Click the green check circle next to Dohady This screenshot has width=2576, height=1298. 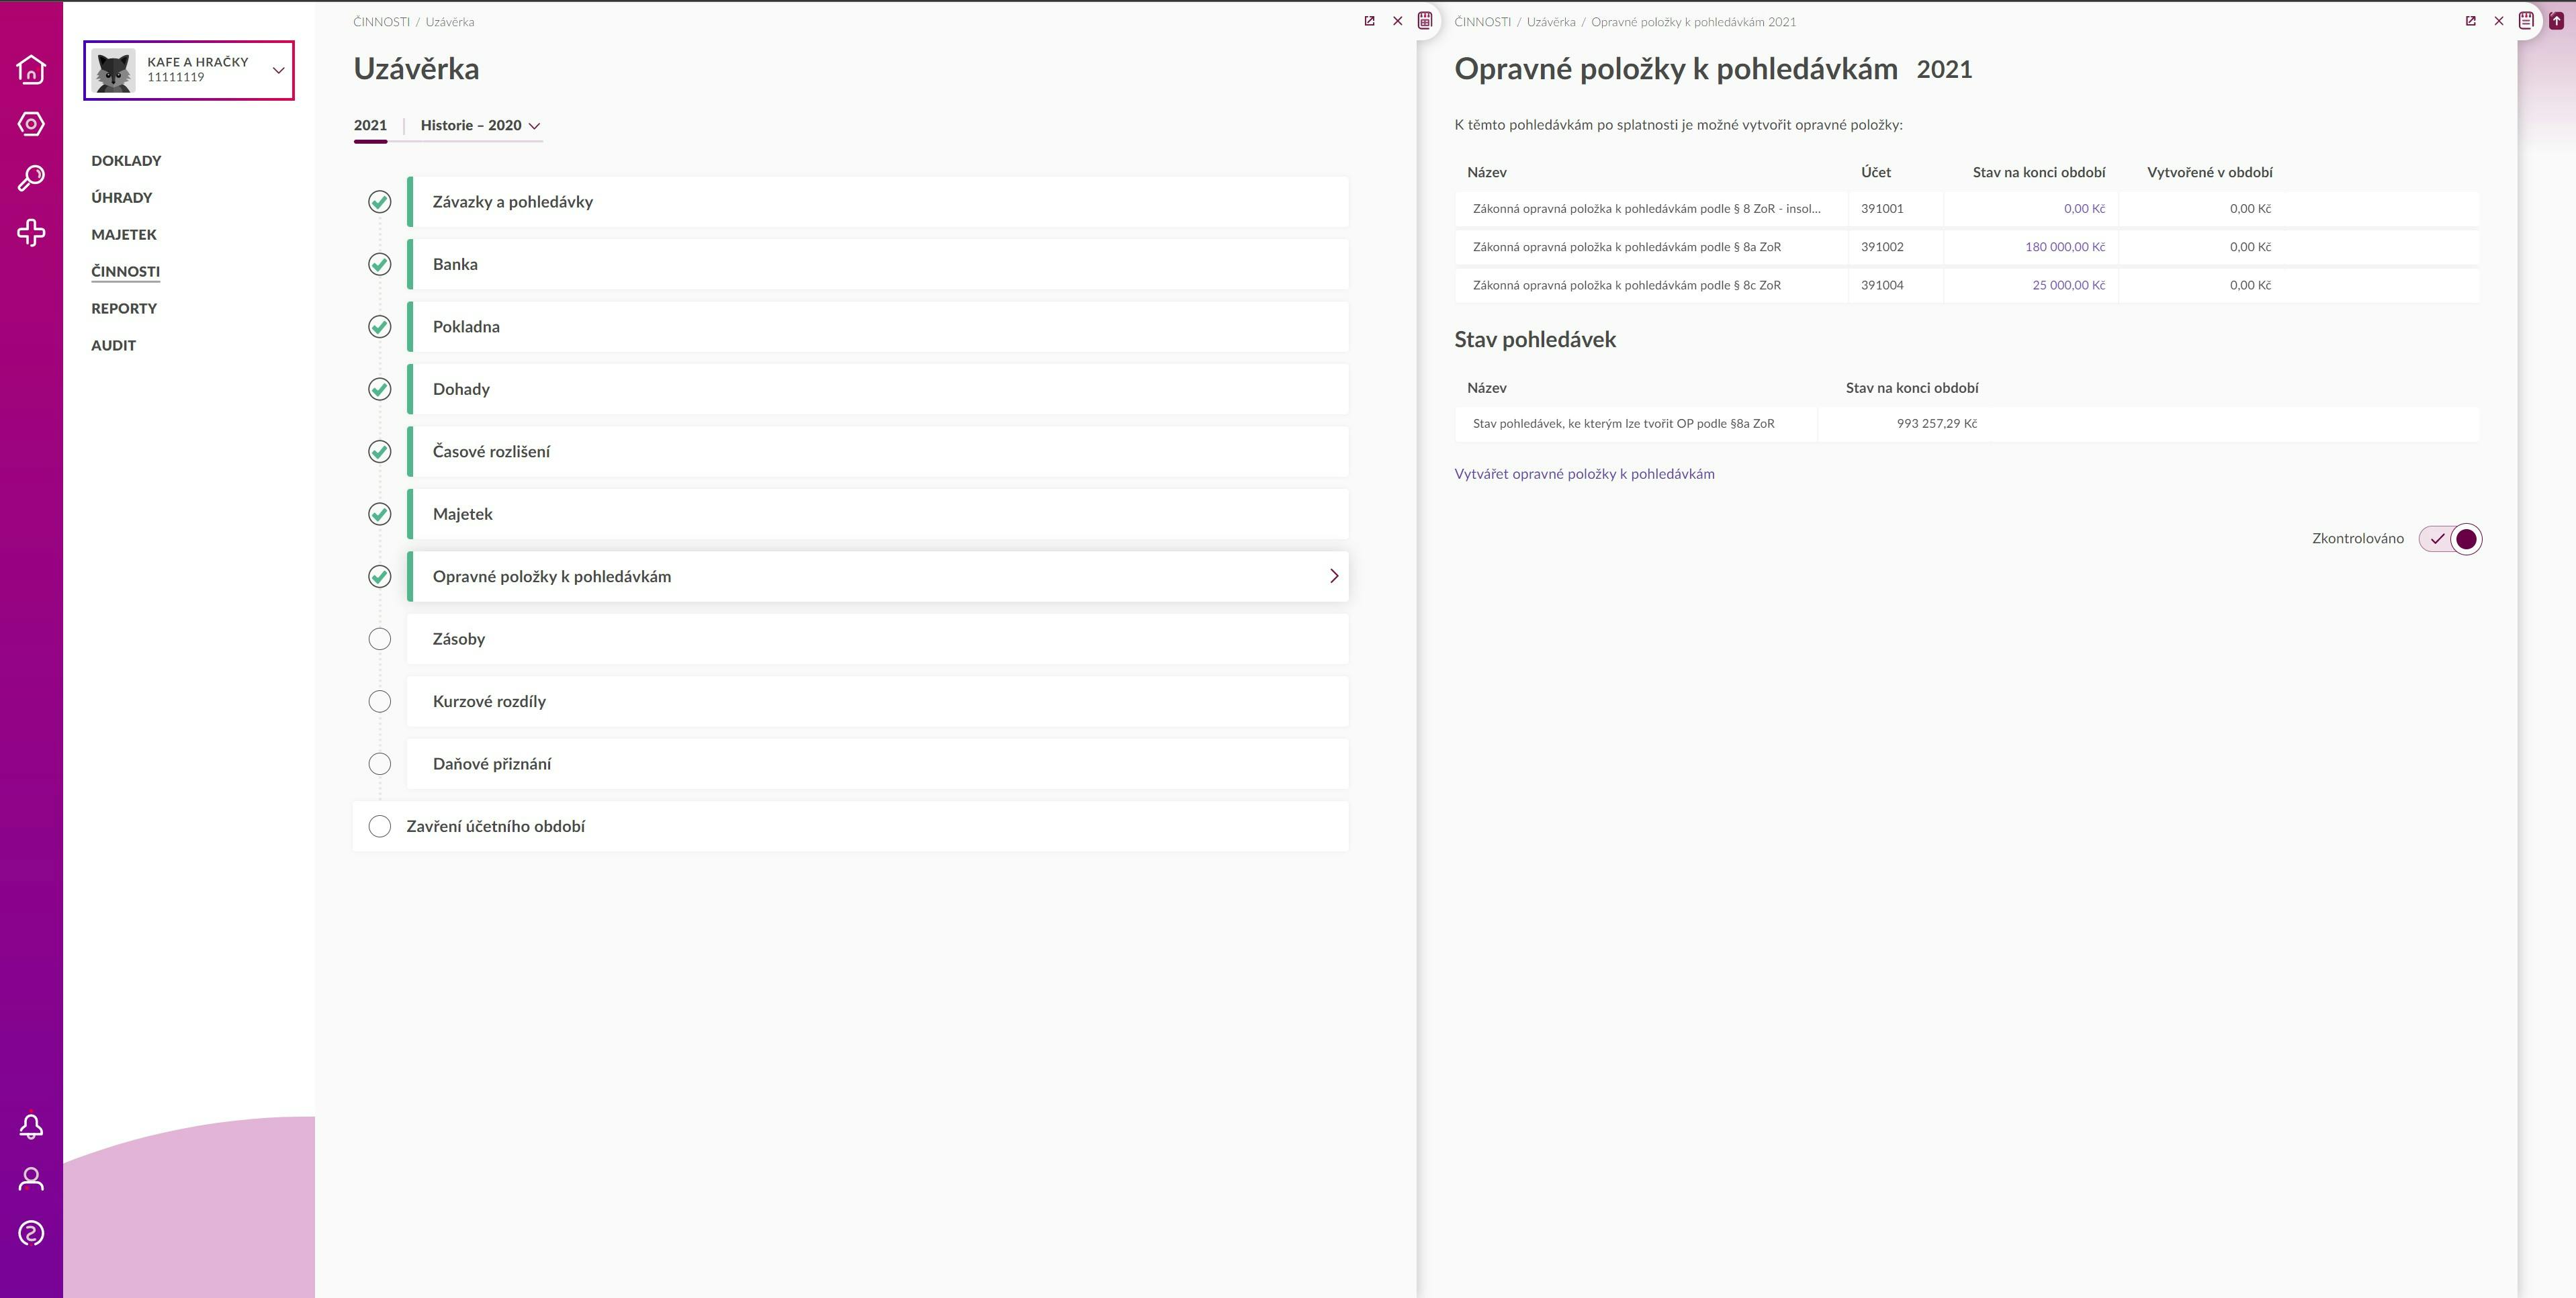pos(379,389)
